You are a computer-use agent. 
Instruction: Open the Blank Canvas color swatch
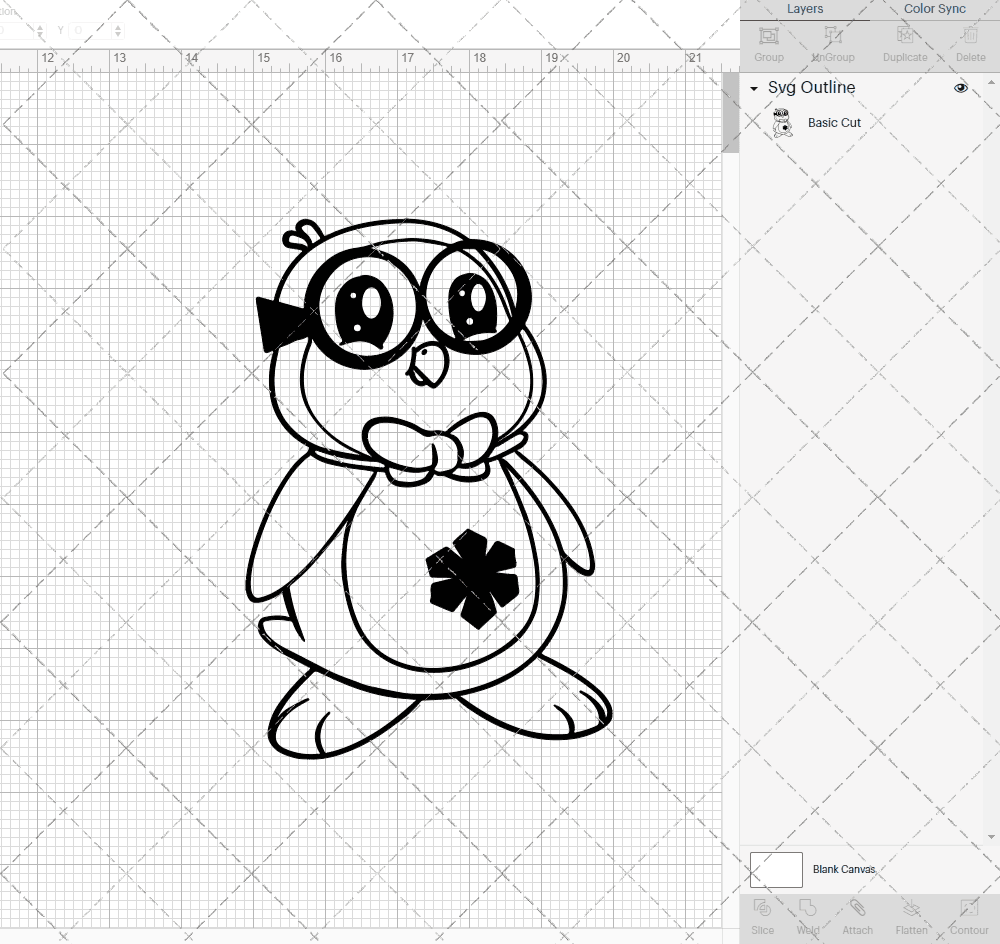[x=776, y=869]
